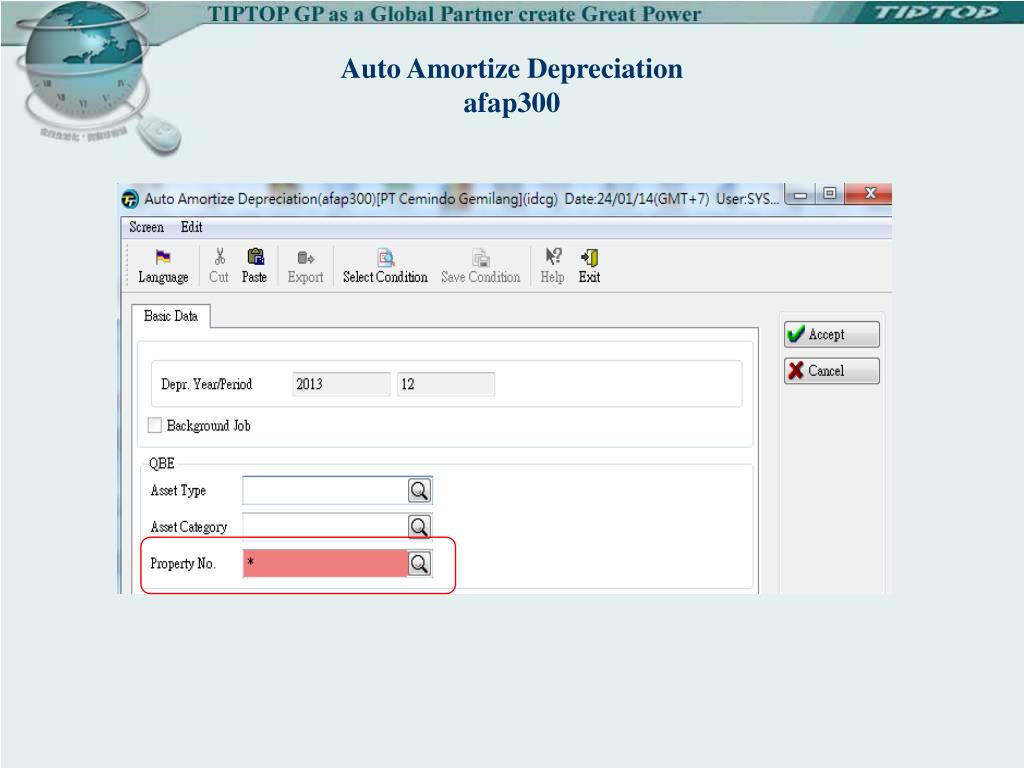Click the Paste clipboard icon
Screen dimensions: 1024x768
[x=255, y=257]
